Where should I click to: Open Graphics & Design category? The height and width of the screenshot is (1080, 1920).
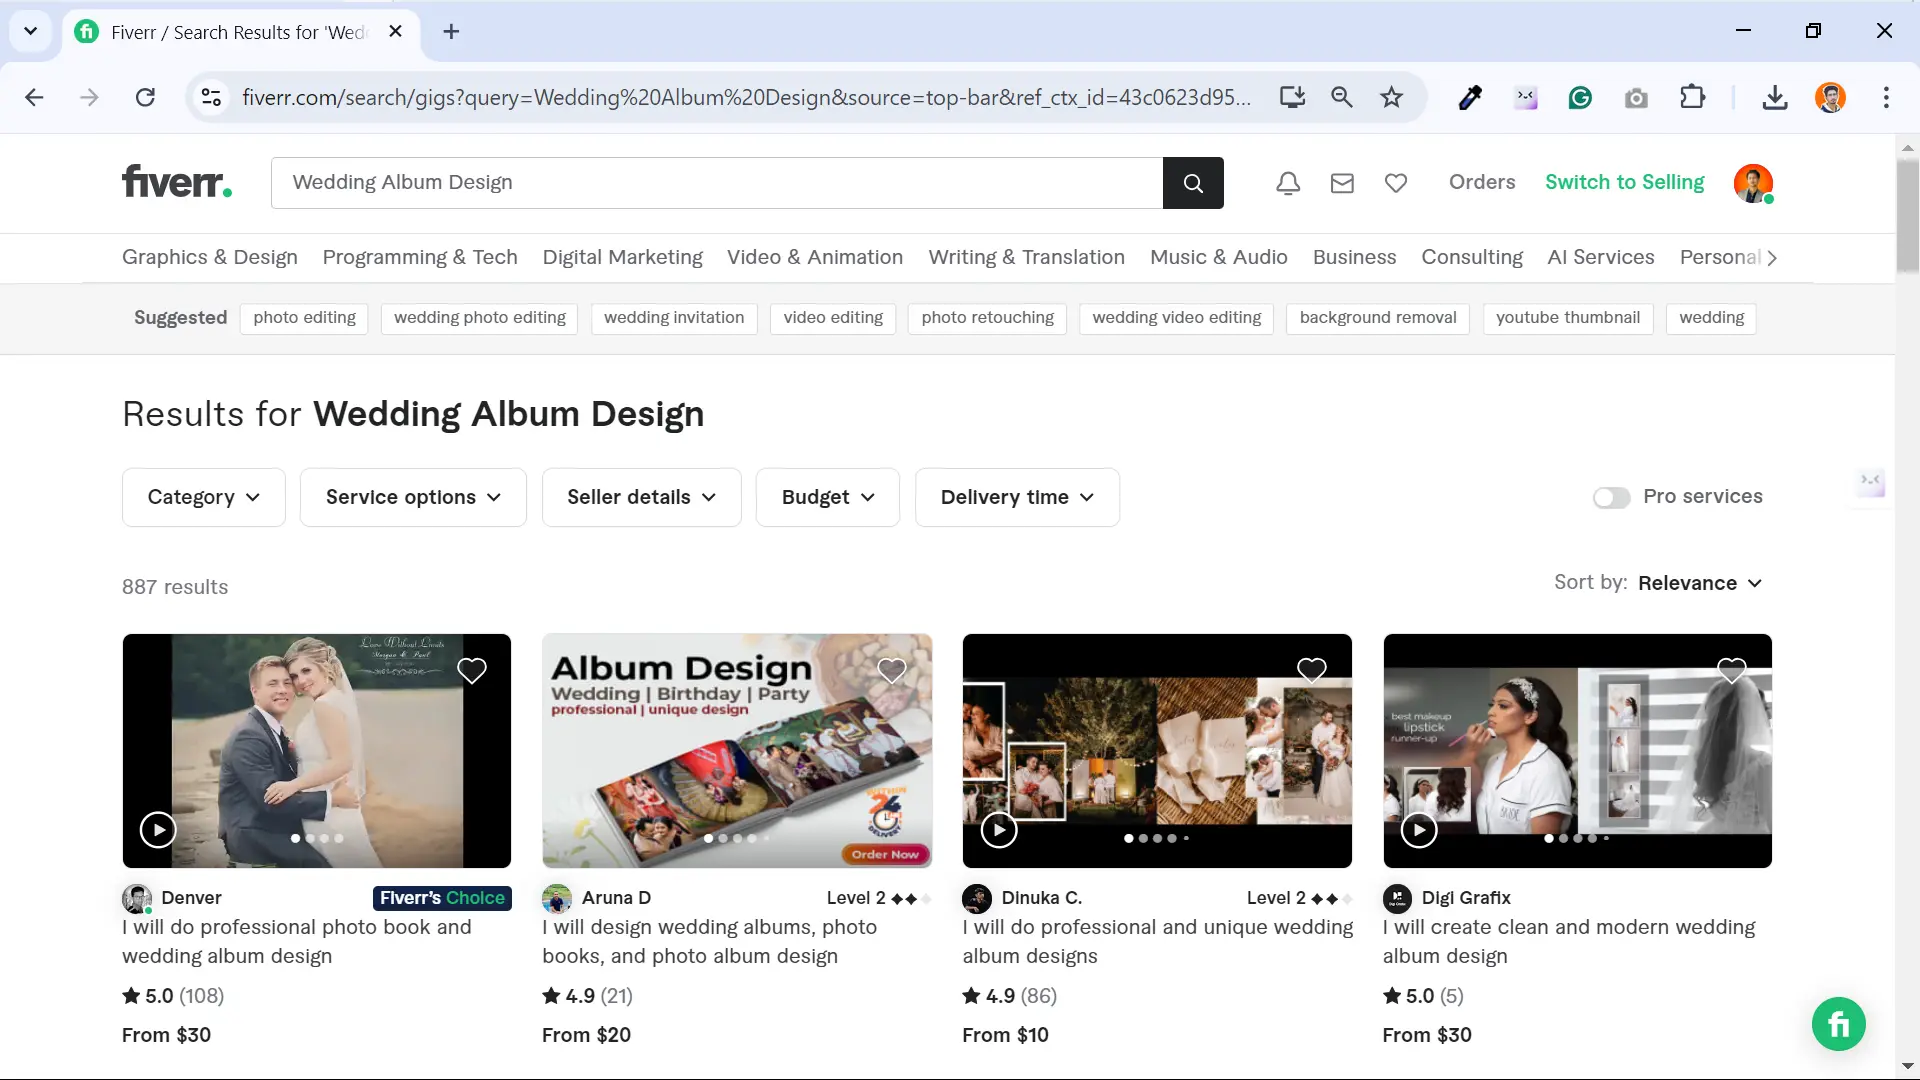point(210,257)
